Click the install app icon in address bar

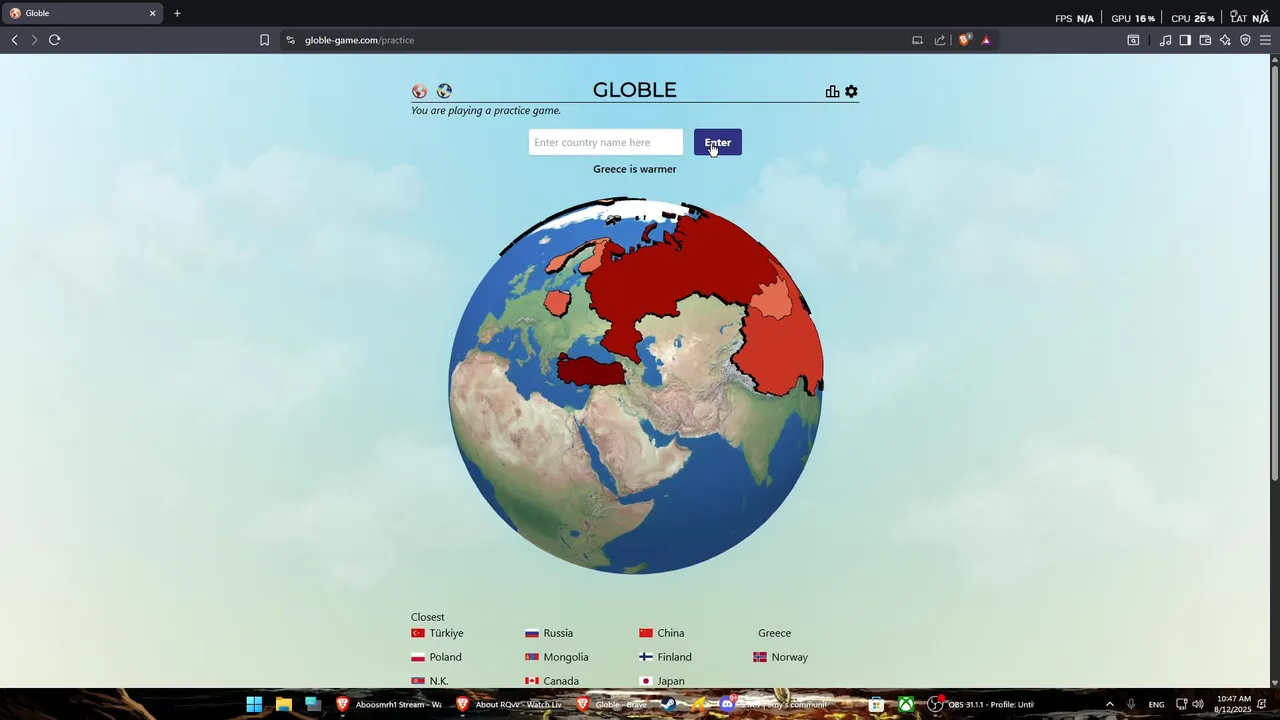[917, 40]
